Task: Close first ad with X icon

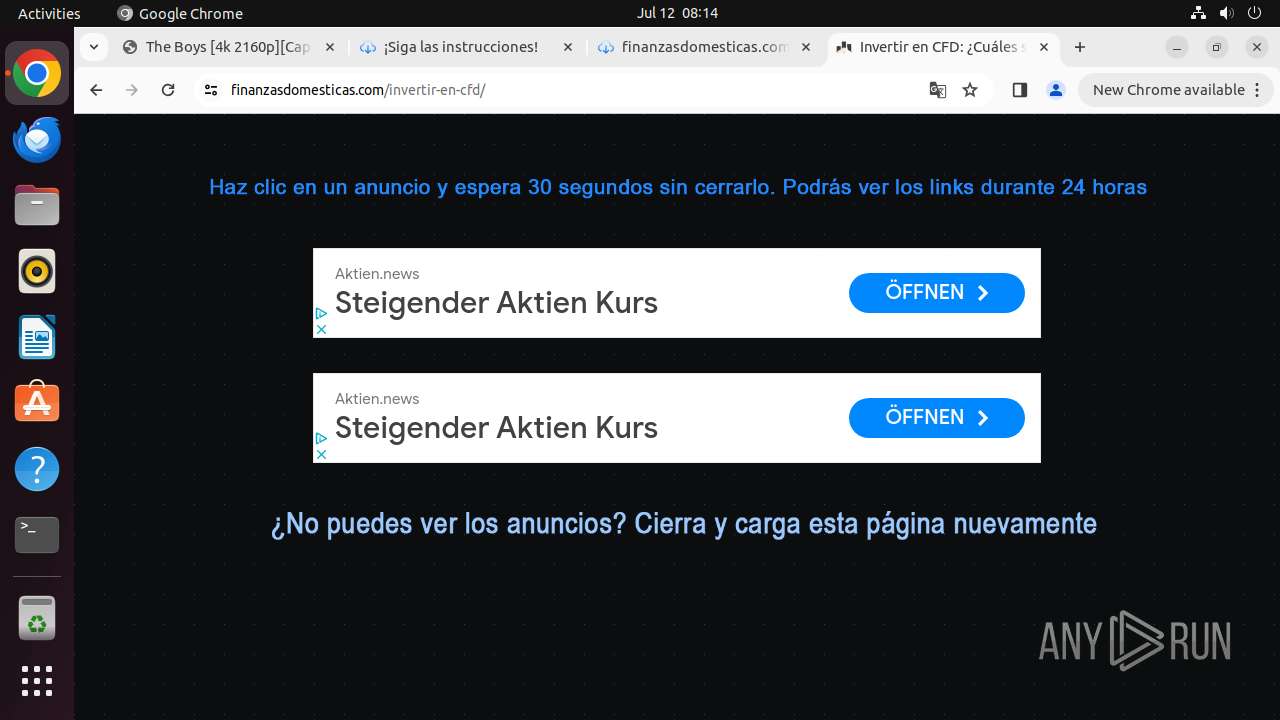Action: (321, 329)
